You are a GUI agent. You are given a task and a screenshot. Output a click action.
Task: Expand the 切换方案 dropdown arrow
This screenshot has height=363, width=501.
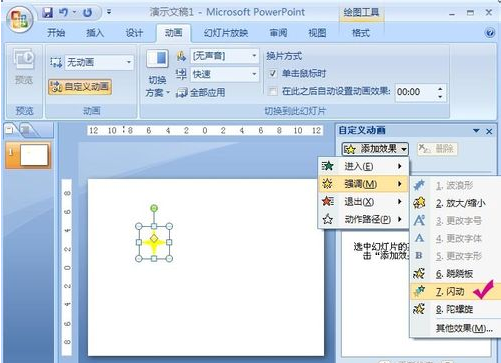168,92
